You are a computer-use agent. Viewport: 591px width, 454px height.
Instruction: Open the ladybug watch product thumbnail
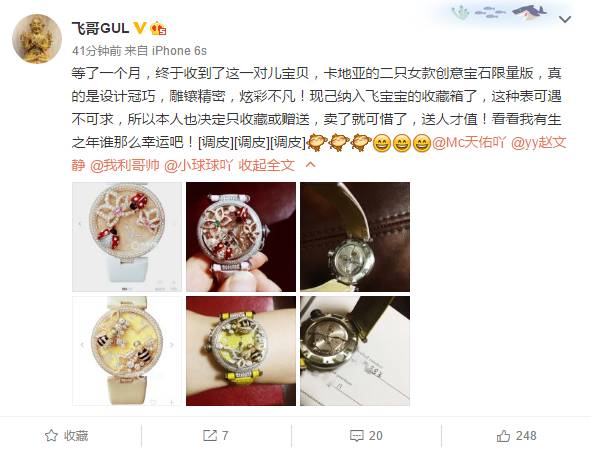127,237
